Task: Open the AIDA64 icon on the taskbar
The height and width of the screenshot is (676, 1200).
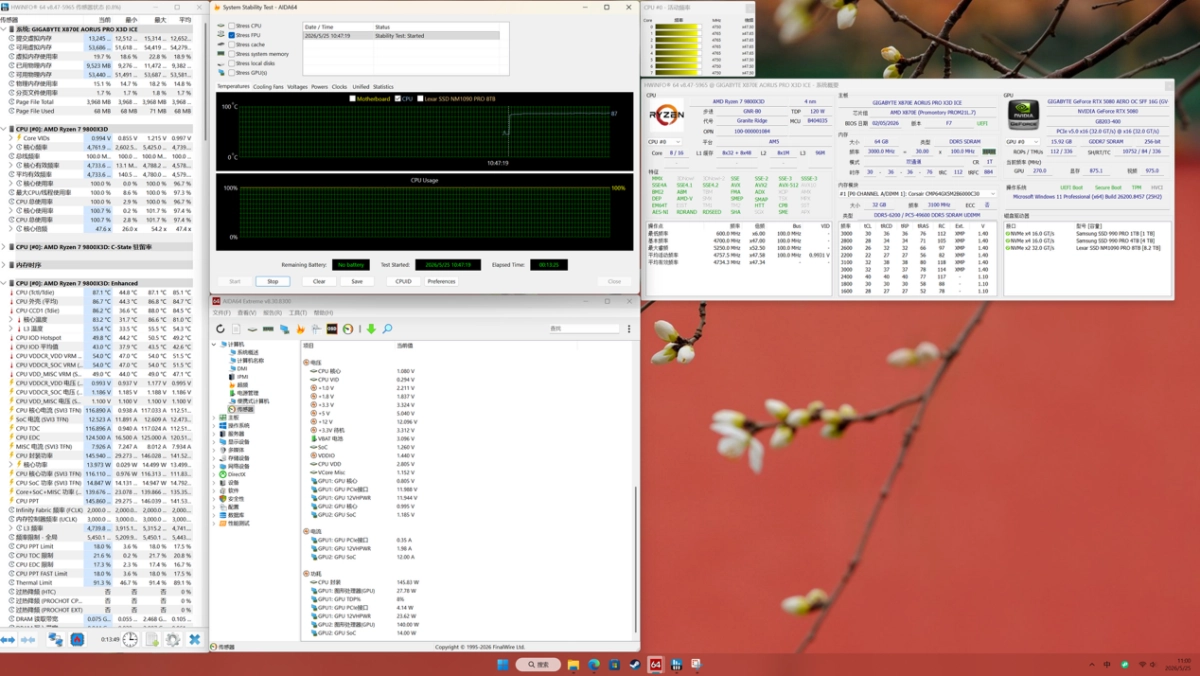Action: coord(656,664)
